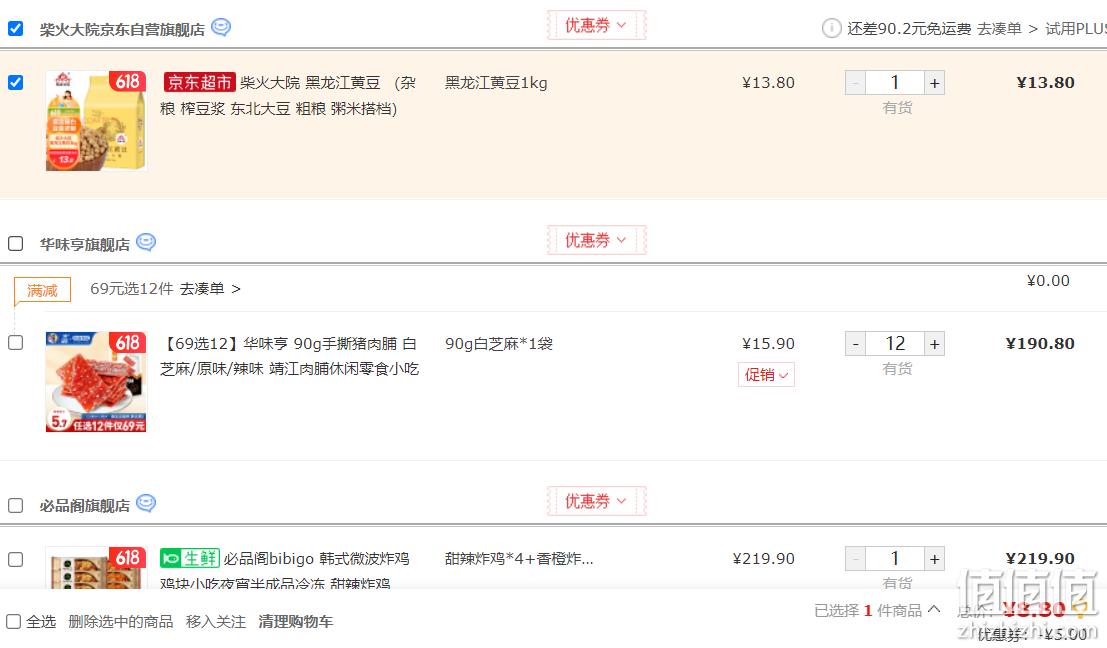This screenshot has width=1107, height=648.
Task: Open 柴火大院京东自营旗舰店 store page
Action: pyautogui.click(x=122, y=29)
